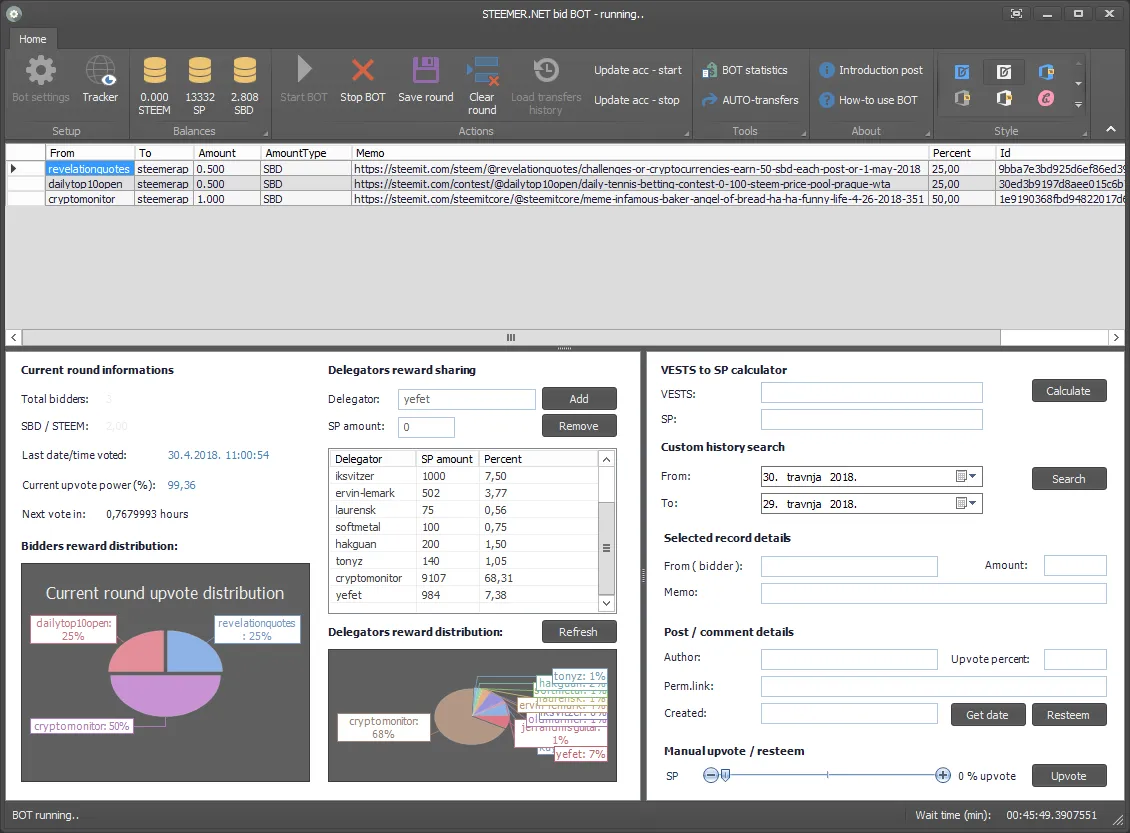Open the Actions group launcher

coord(687,133)
